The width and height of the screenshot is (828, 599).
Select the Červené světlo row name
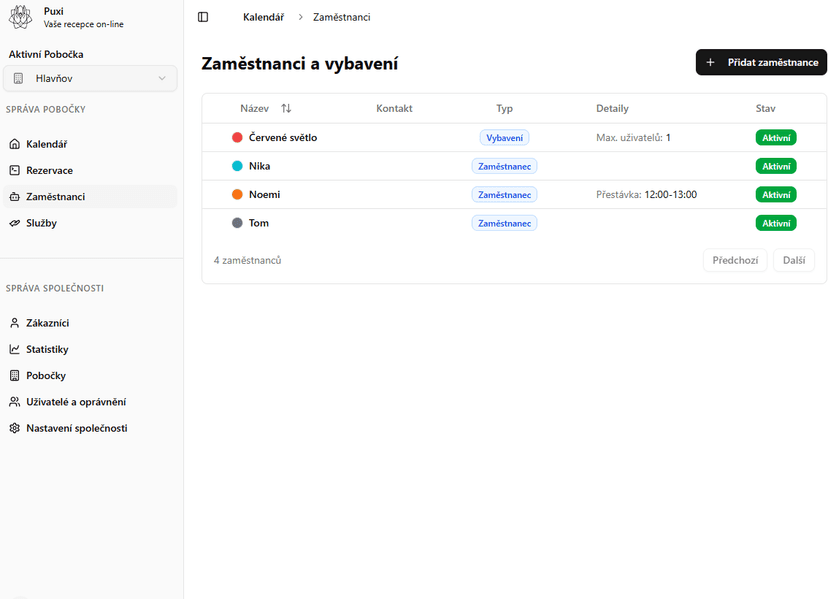(283, 137)
